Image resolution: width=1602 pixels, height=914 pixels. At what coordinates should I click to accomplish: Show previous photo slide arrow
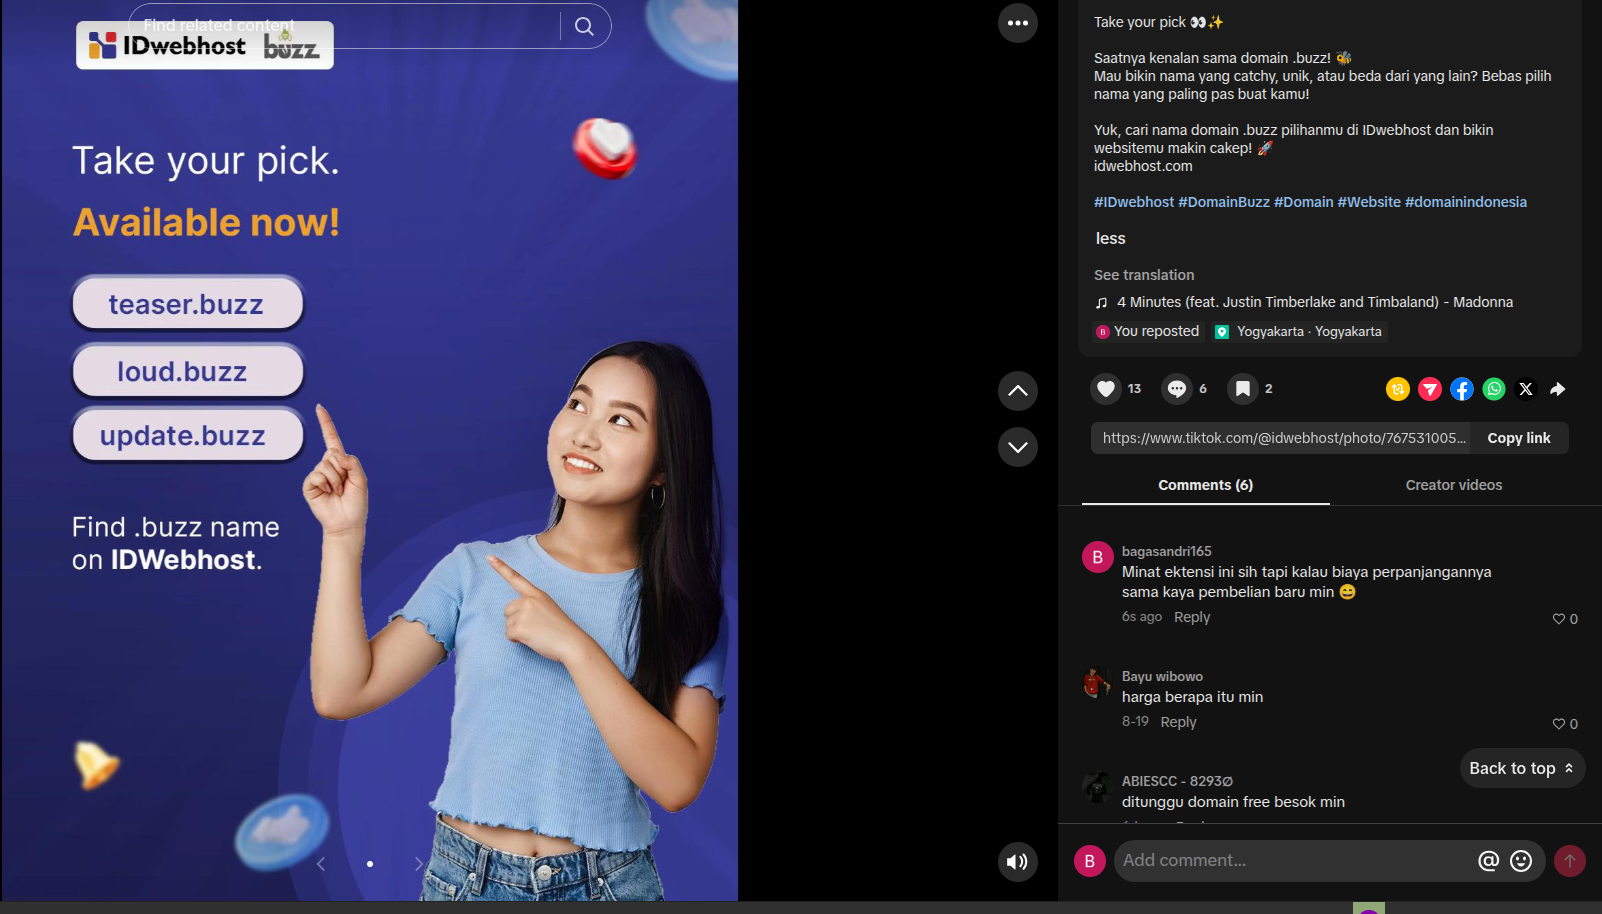[321, 864]
